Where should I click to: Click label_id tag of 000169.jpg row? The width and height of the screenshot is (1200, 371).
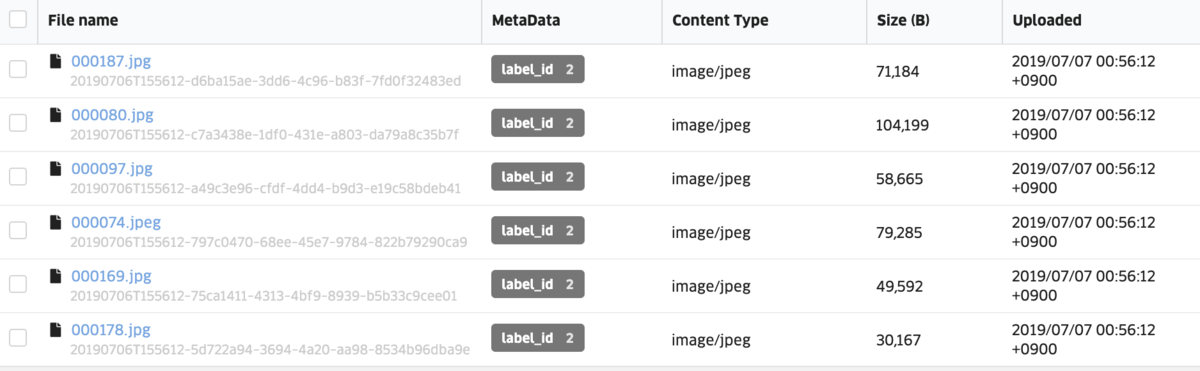click(x=538, y=284)
